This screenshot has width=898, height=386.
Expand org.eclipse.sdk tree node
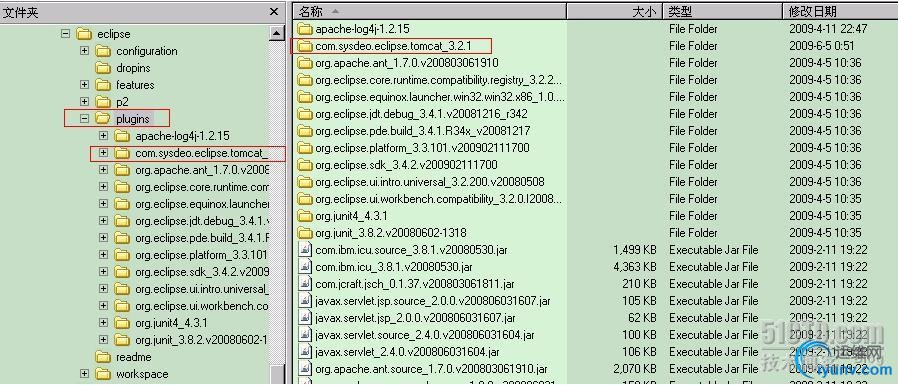(104, 272)
